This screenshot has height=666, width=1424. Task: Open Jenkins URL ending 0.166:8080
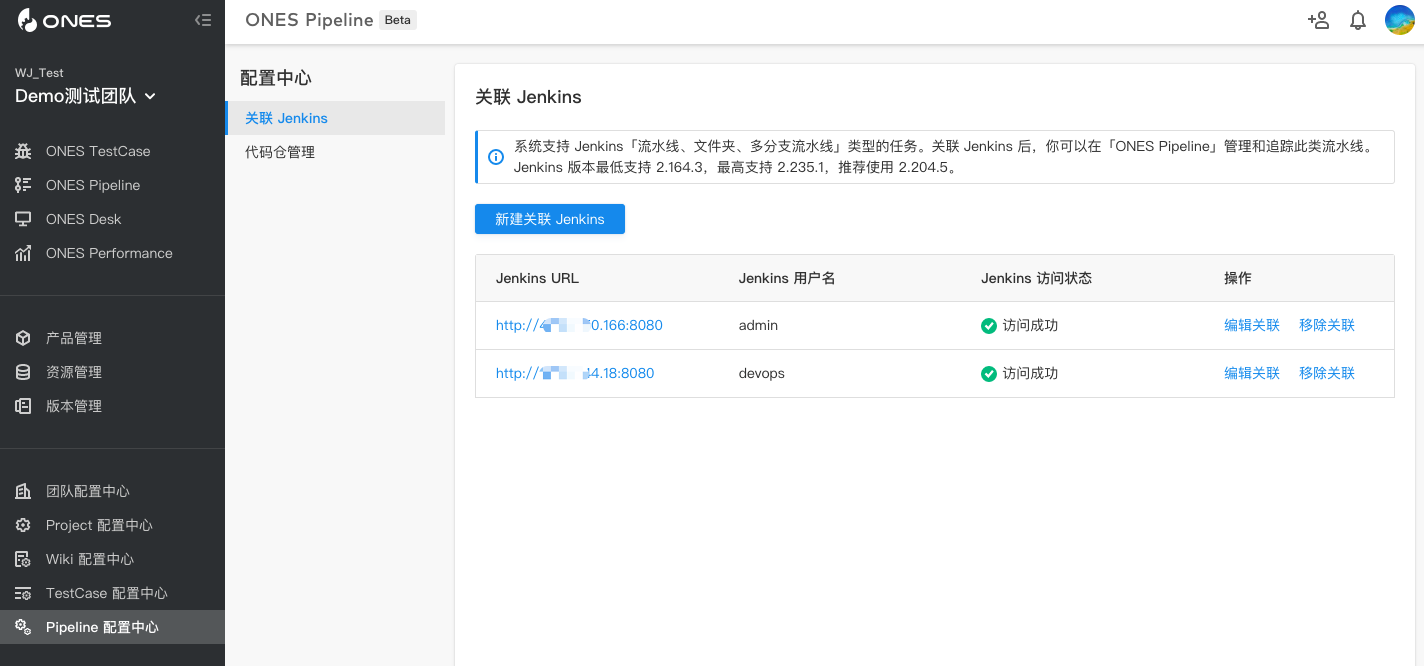click(x=579, y=325)
